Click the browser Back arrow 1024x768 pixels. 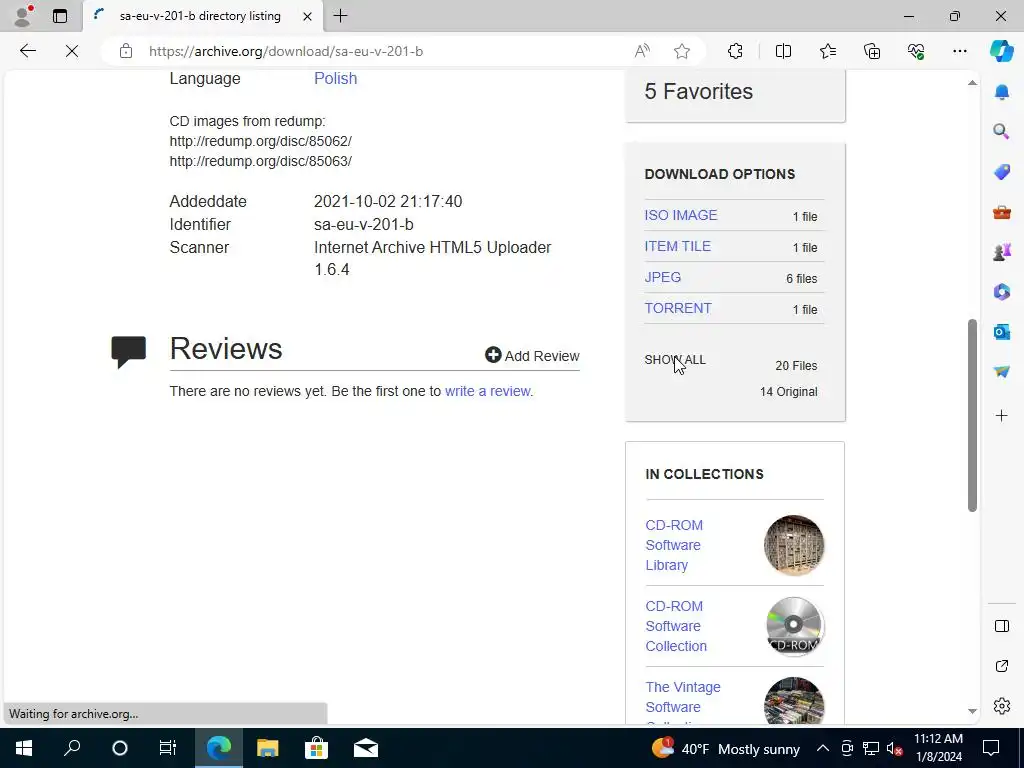pos(27,51)
